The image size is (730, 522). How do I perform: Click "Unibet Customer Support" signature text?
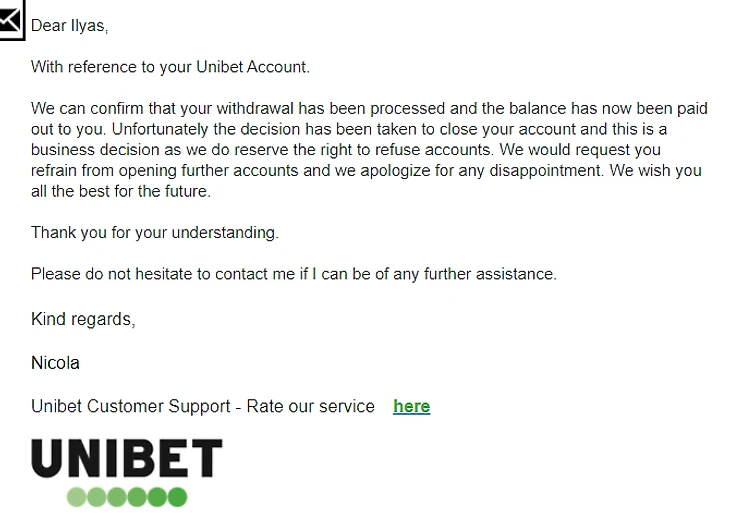point(131,407)
